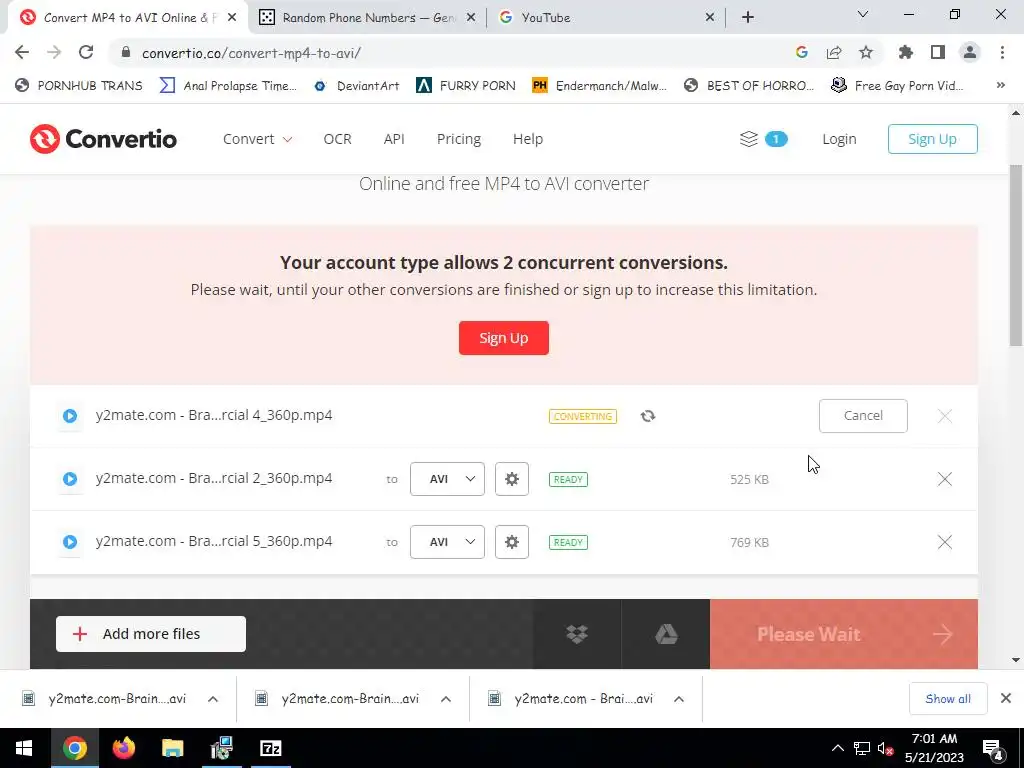Remove Bra...rcial 5_360p.mp4 from the list
Viewport: 1024px width, 768px height.
pos(944,542)
